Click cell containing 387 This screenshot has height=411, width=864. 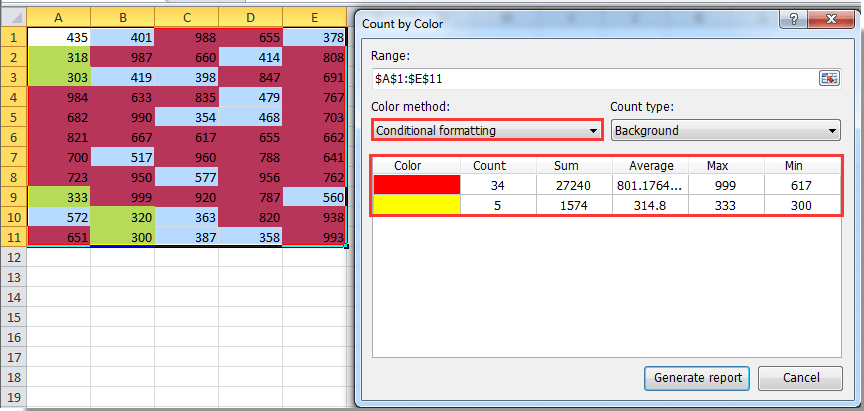186,237
